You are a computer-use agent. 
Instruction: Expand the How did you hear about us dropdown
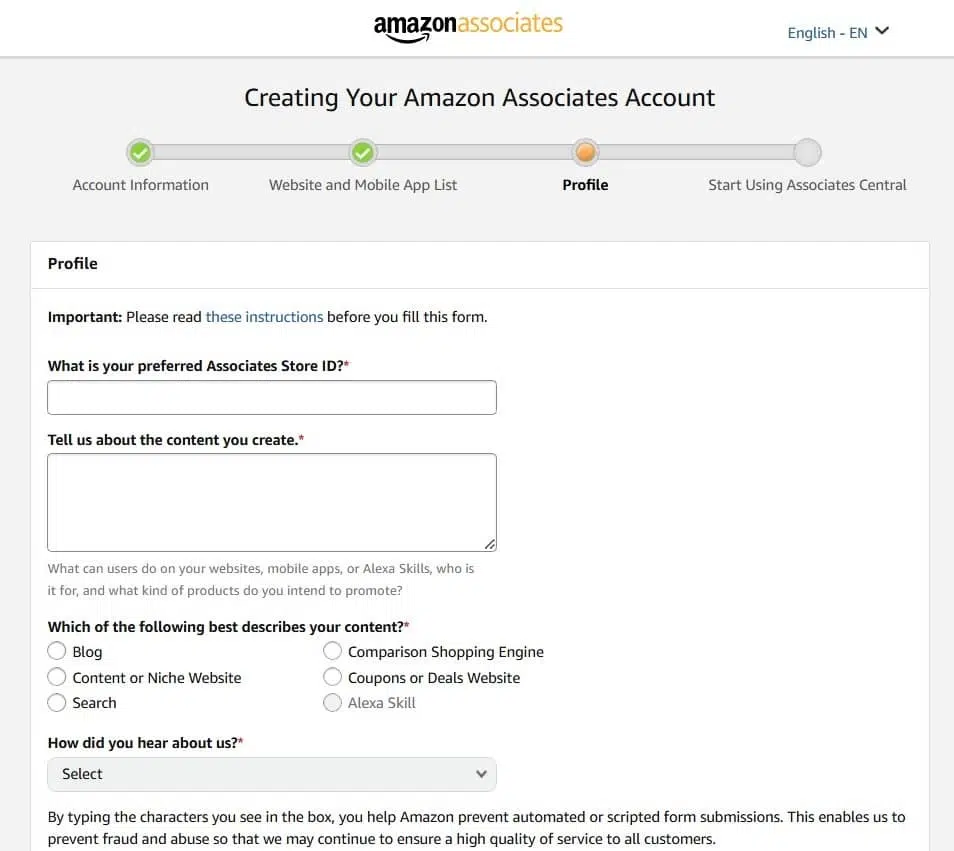(x=272, y=774)
